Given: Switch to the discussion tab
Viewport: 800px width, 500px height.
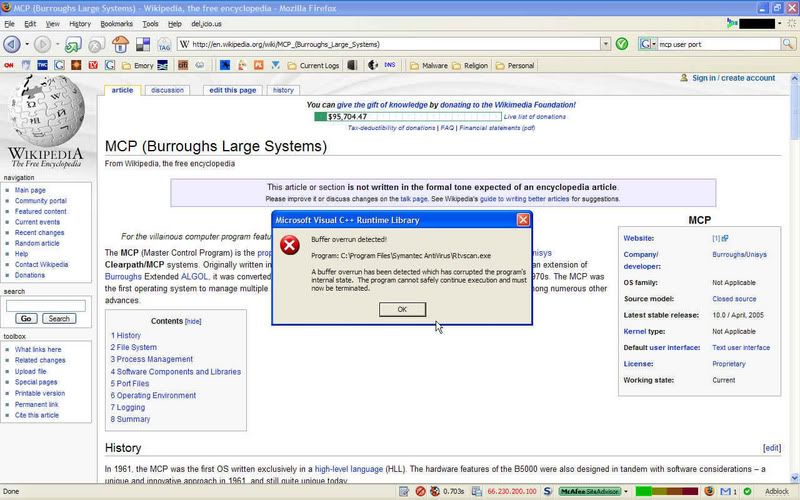Looking at the screenshot, I should (167, 90).
